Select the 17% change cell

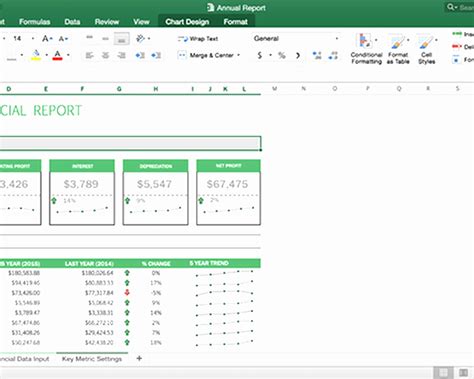click(x=156, y=283)
